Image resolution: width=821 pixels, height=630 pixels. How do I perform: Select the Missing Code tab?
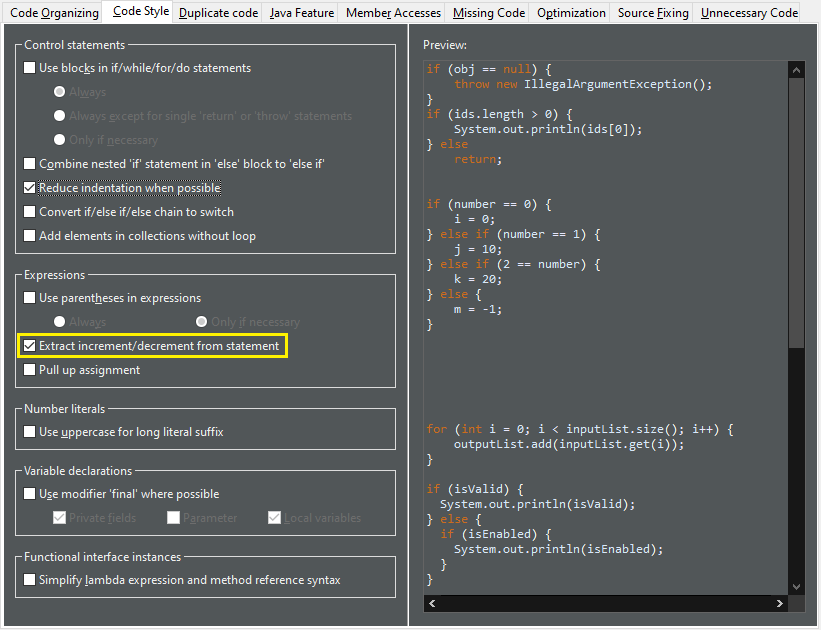coord(489,13)
